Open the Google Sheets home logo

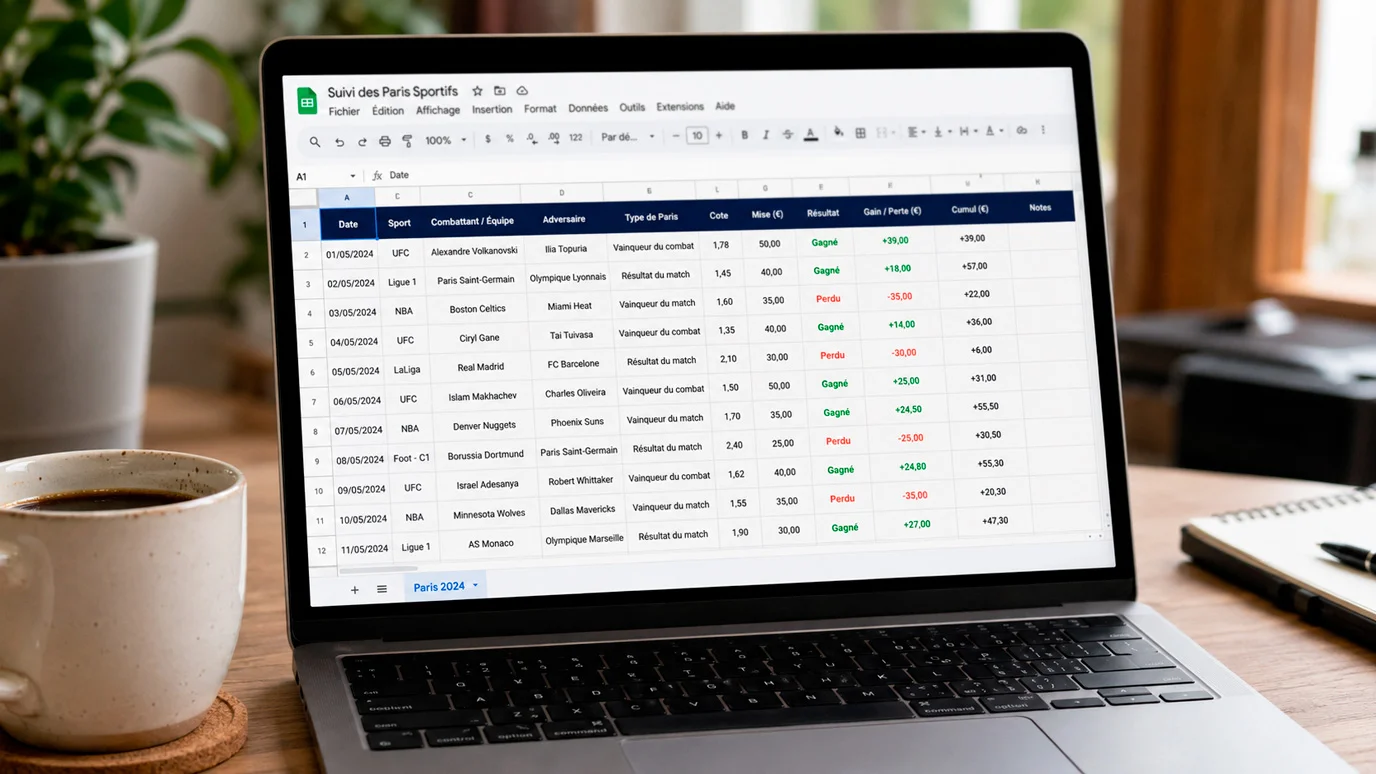[x=307, y=100]
